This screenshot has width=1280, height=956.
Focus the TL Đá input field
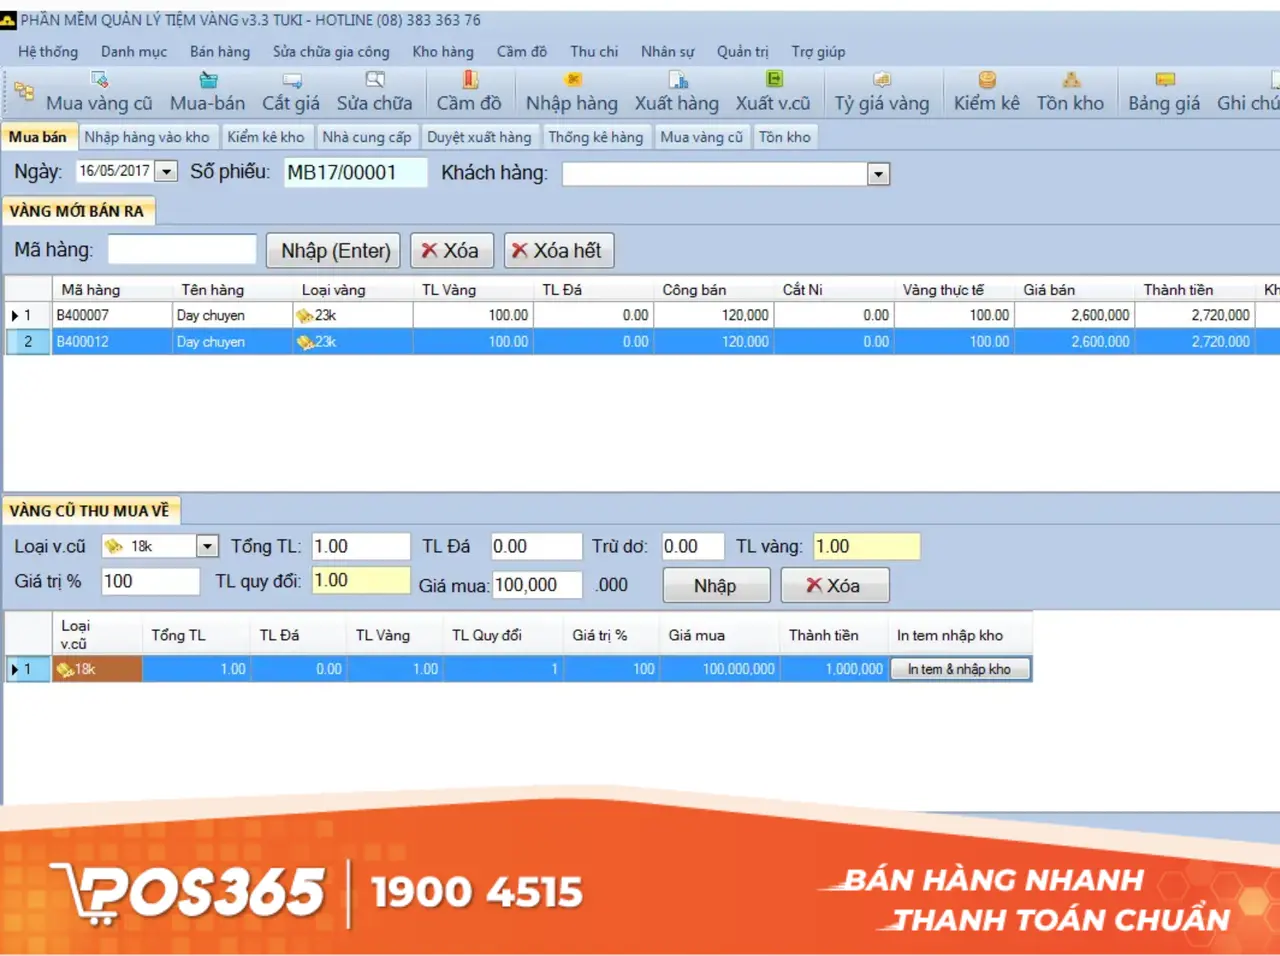535,546
